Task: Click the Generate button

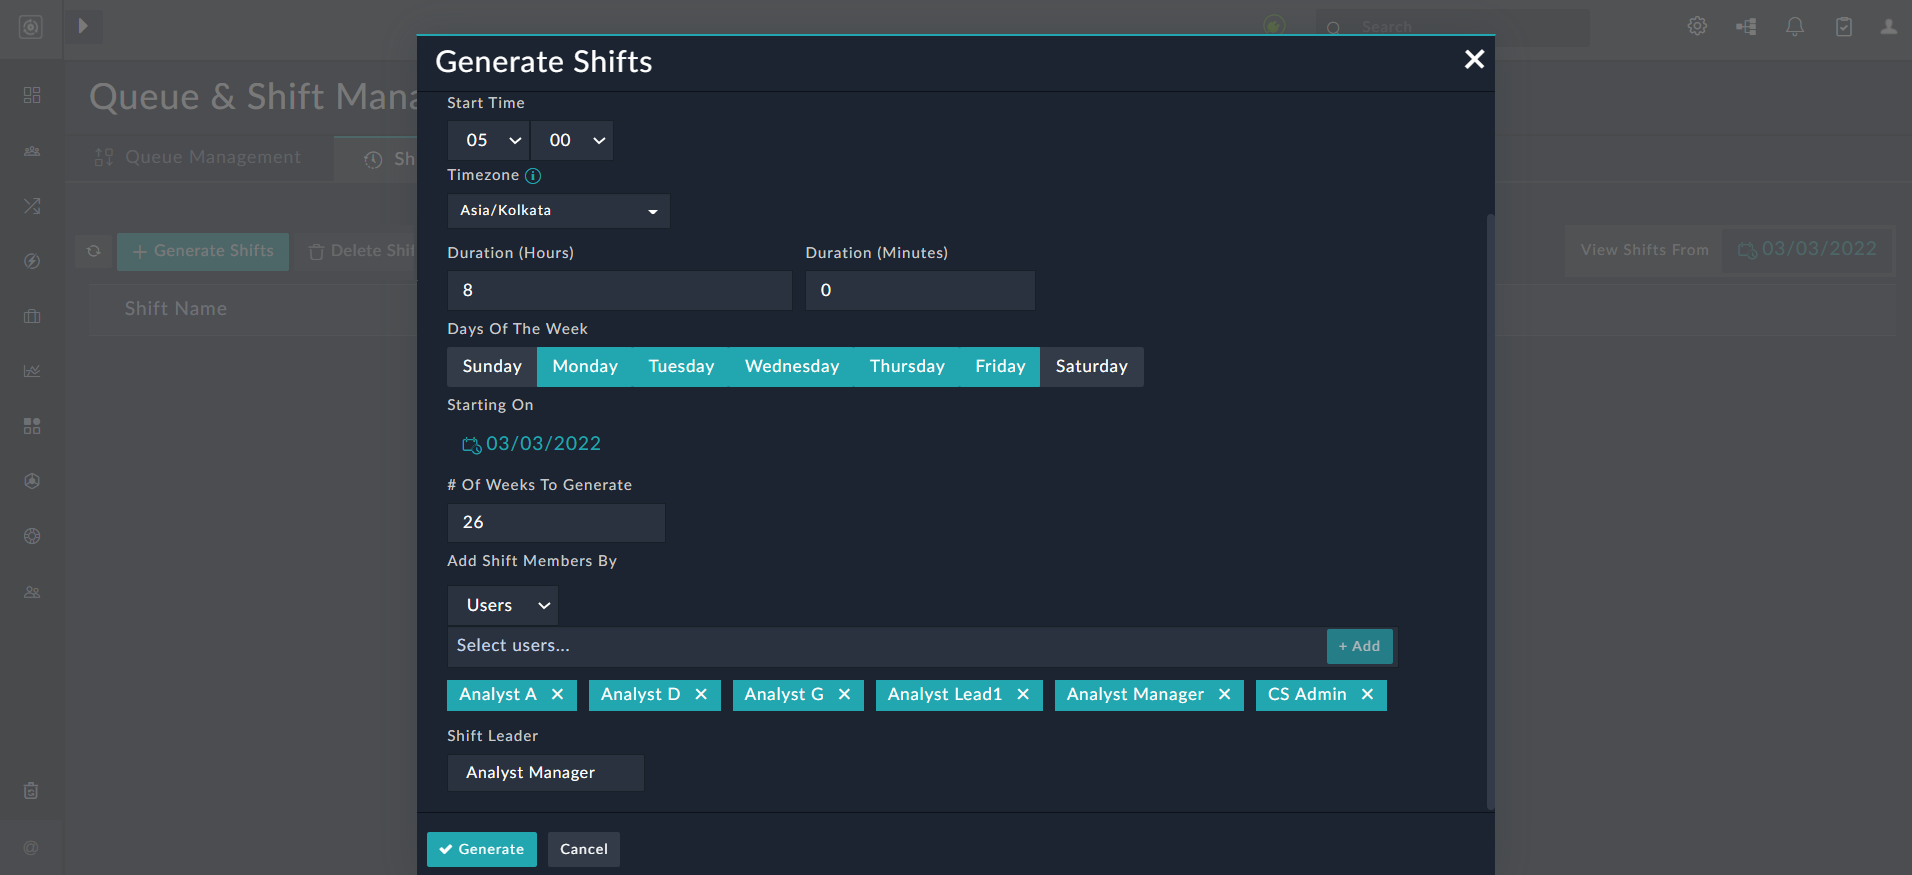Action: click(482, 850)
